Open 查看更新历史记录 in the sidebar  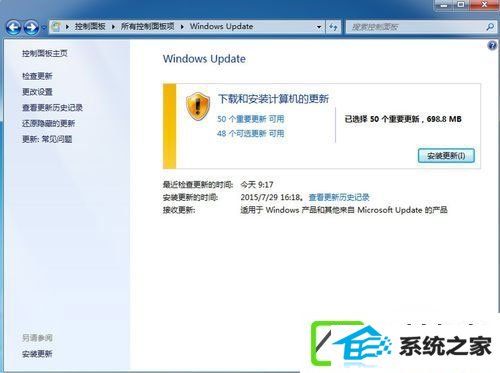point(52,107)
